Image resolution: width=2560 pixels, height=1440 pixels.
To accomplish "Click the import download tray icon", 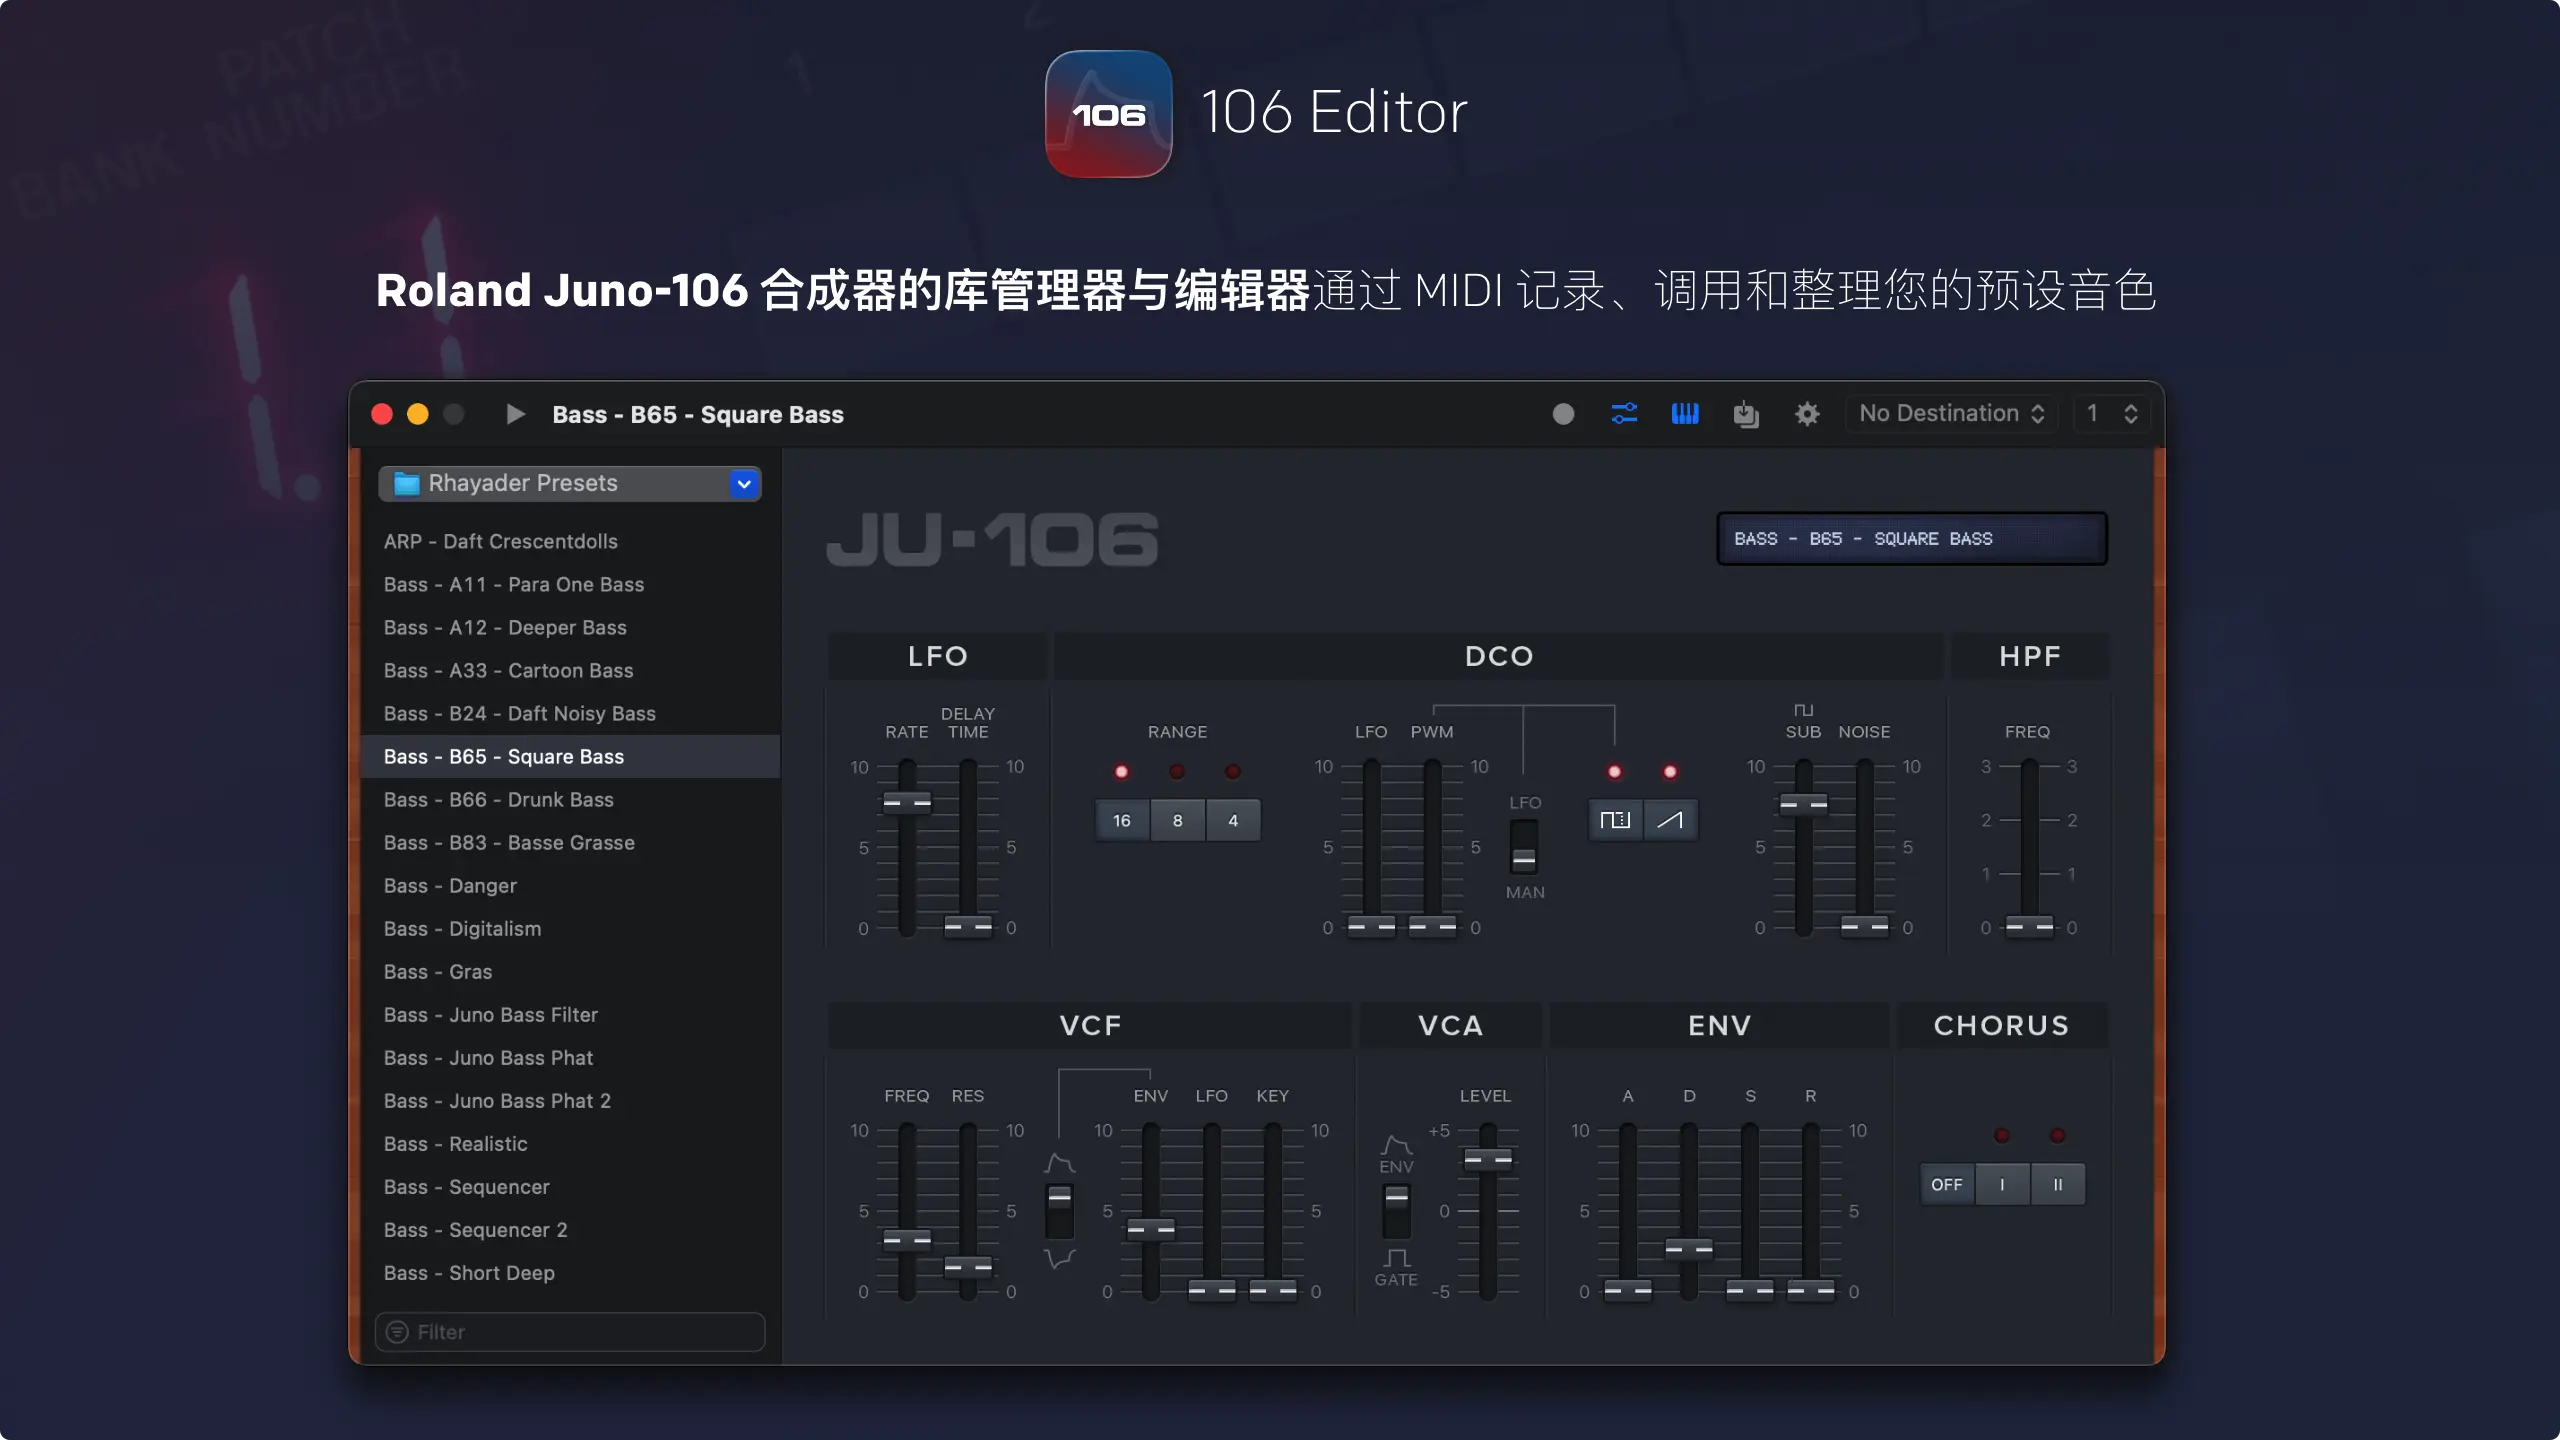I will (x=1746, y=414).
